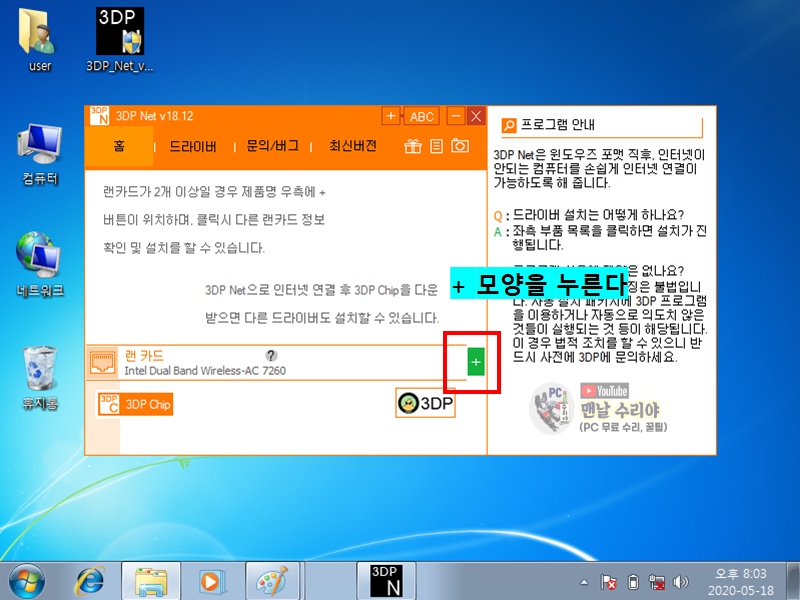This screenshot has height=600, width=800.
Task: Open the Windows Start menu
Action: [x=27, y=581]
